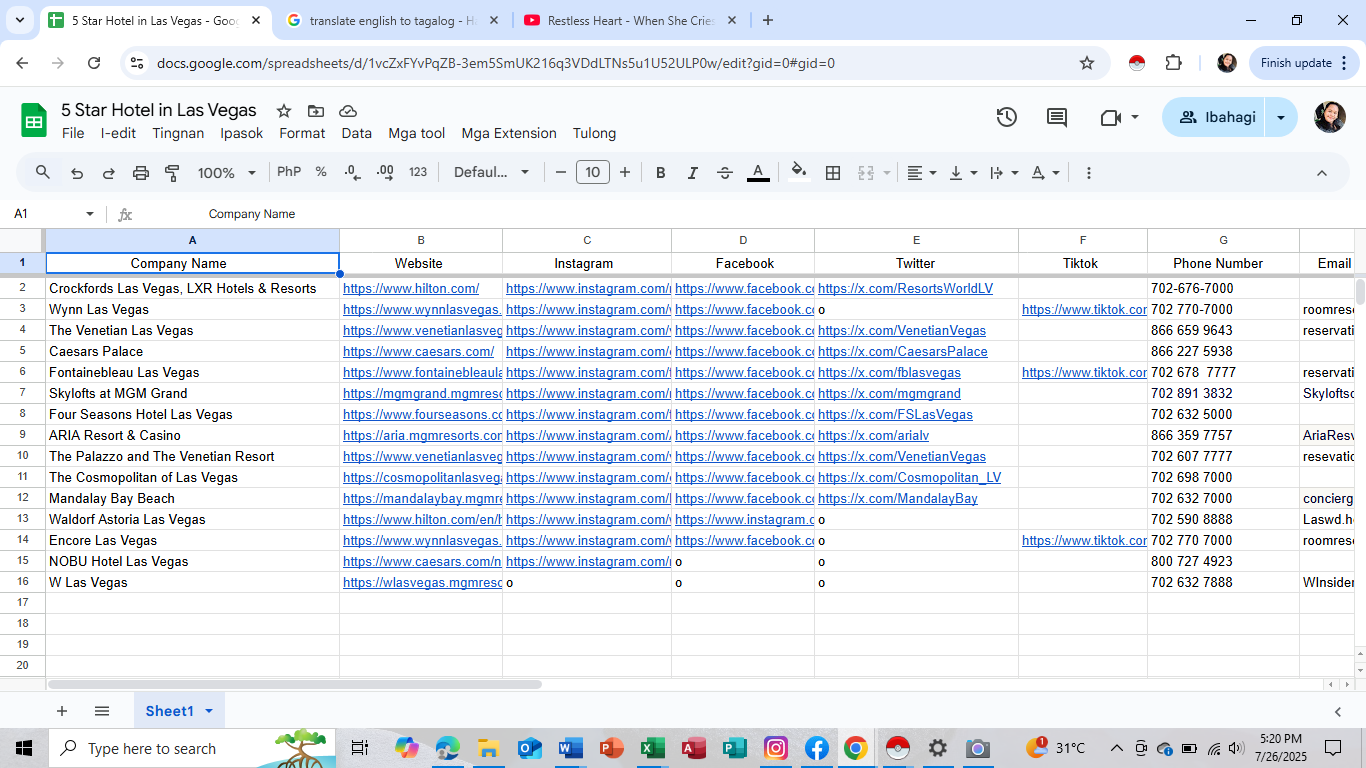Open the Cosmopolitan_LV Twitter link
The image size is (1366, 768).
(909, 478)
